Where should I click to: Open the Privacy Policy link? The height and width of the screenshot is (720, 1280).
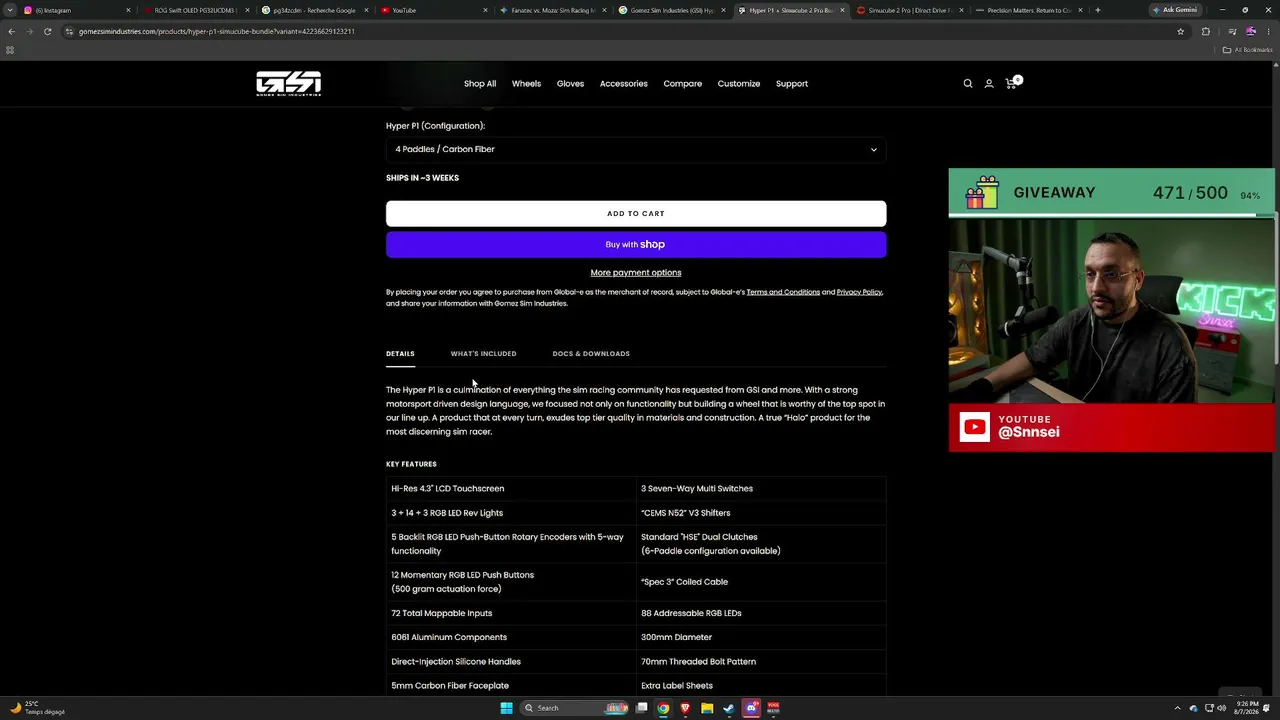point(859,292)
